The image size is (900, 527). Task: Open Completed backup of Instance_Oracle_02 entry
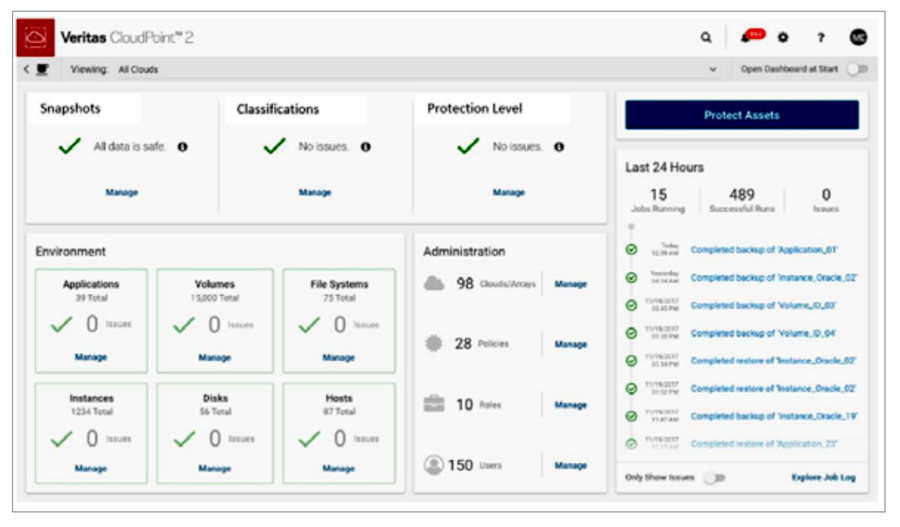click(x=774, y=277)
